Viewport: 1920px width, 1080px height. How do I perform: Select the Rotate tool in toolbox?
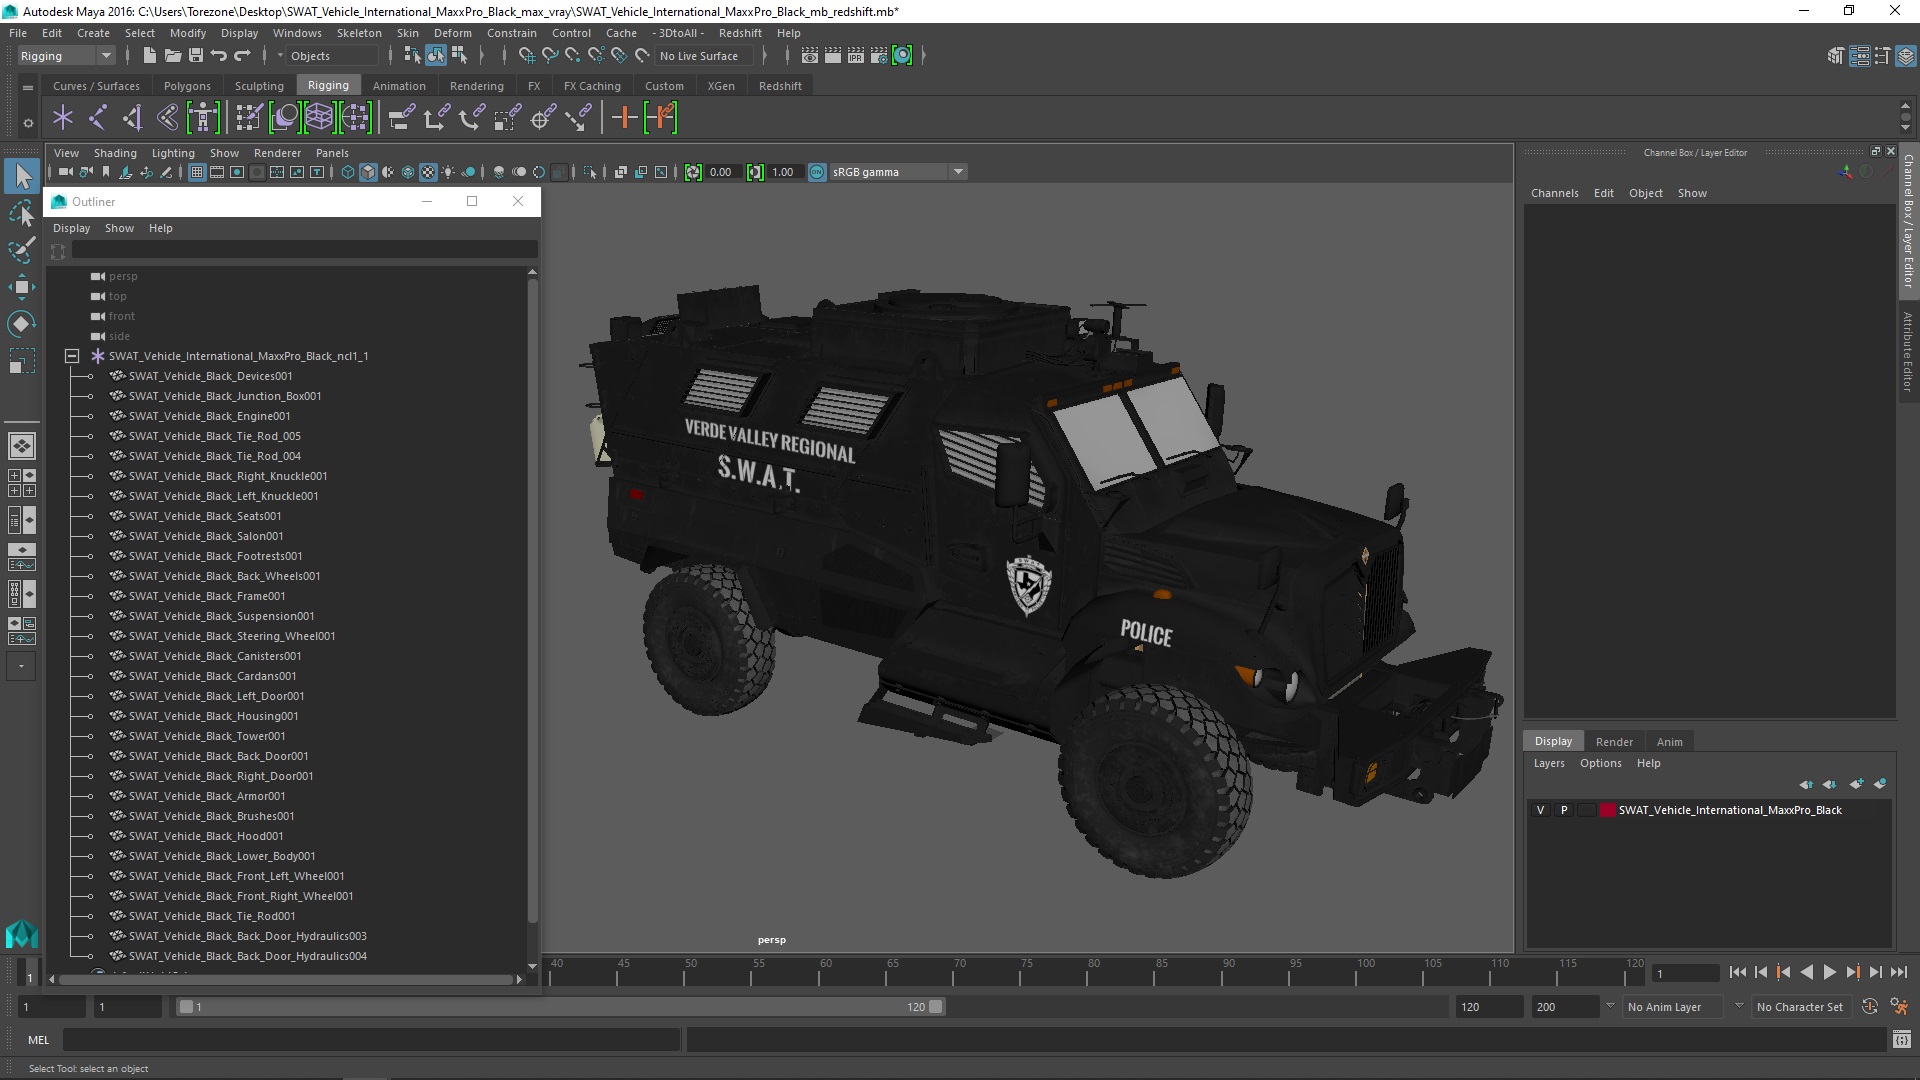21,324
